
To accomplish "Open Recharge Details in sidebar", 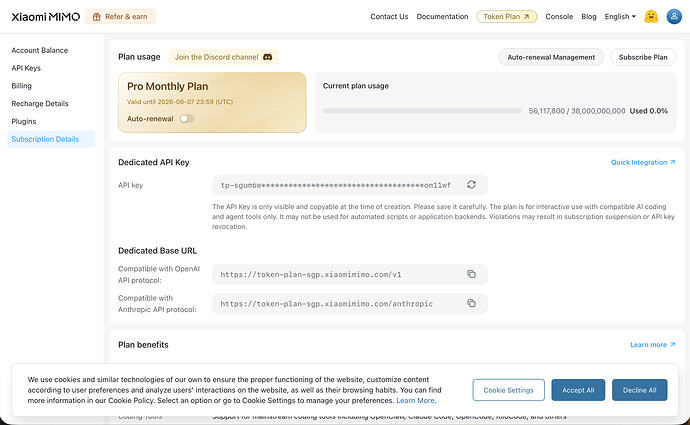I will click(x=40, y=103).
